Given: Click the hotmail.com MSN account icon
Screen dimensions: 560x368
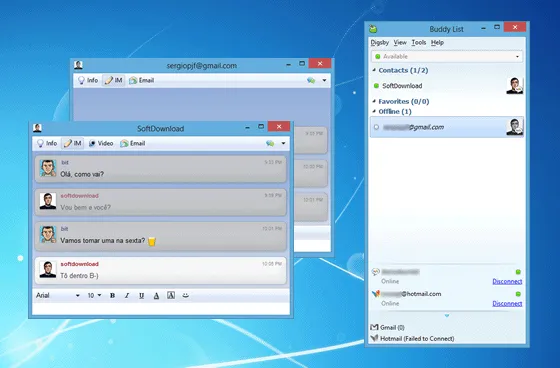Looking at the screenshot, I should point(375,294).
